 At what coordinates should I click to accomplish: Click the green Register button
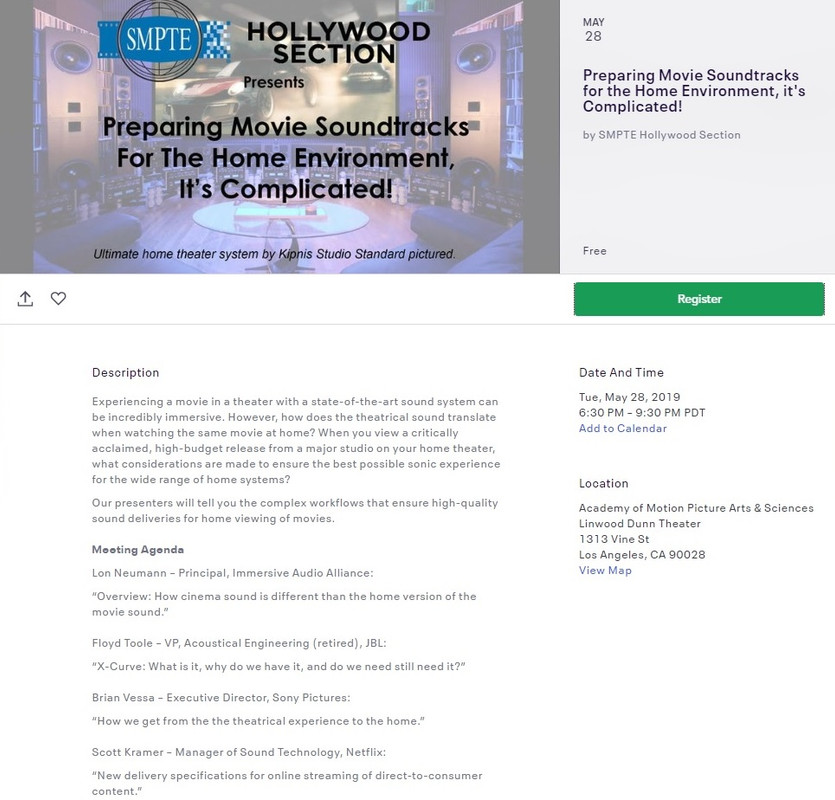699,299
